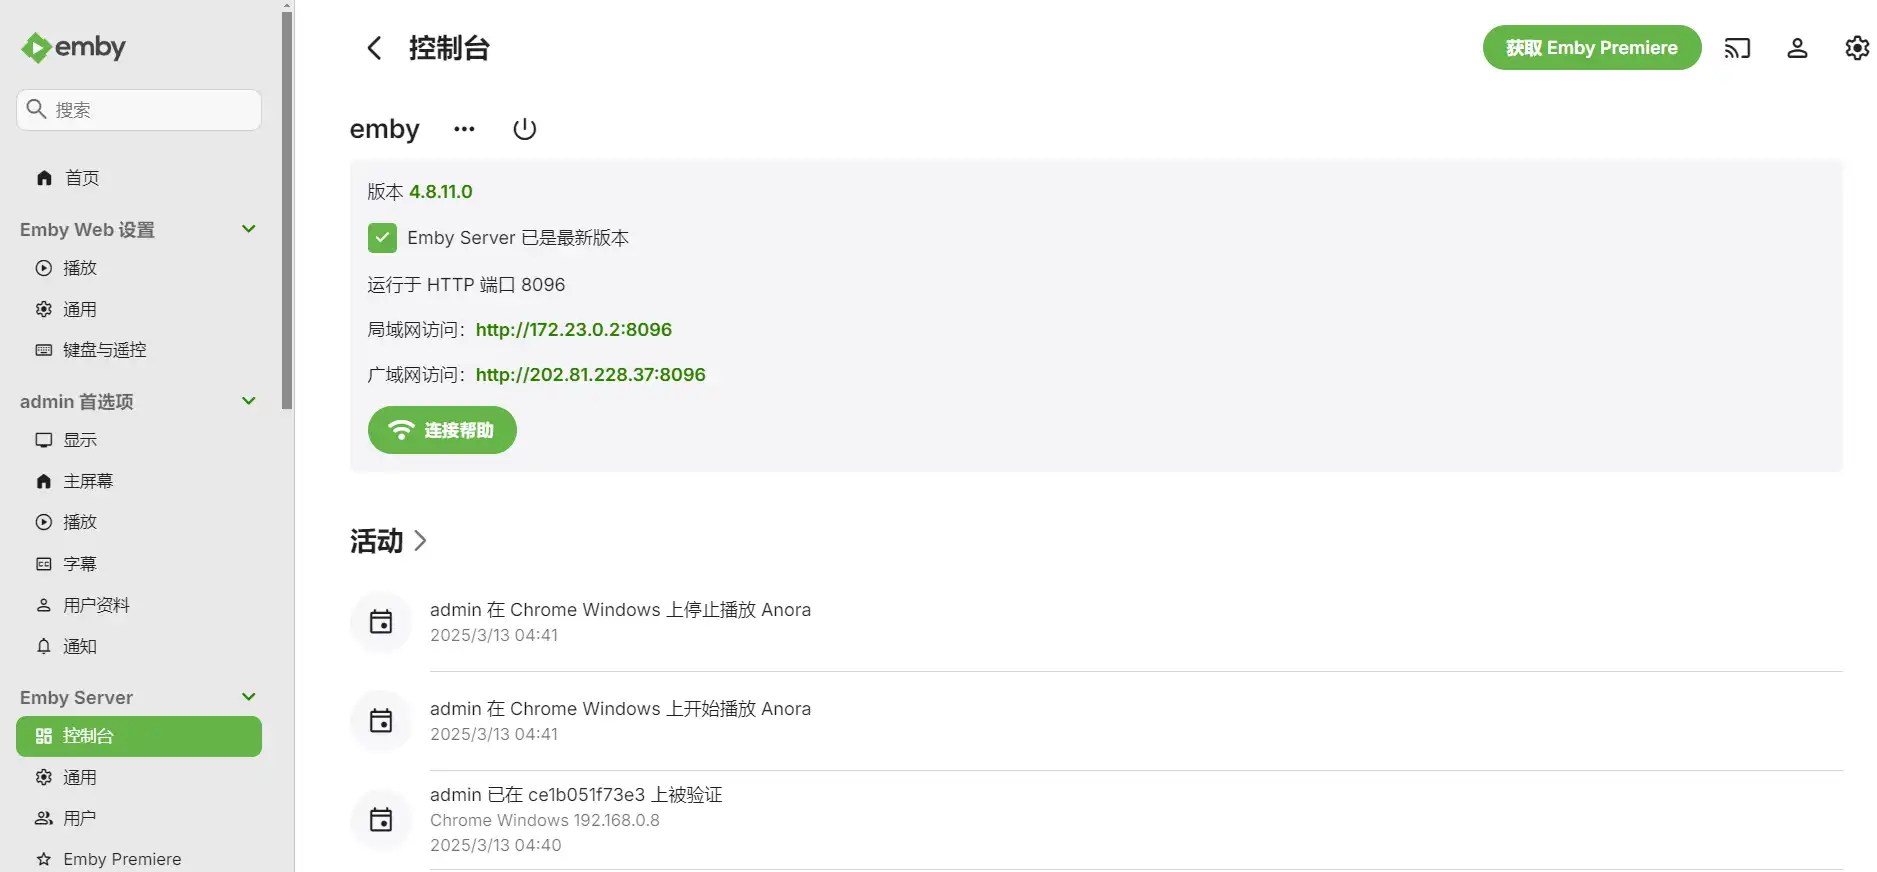Open the user profile icon menu
The width and height of the screenshot is (1877, 872).
1797,48
